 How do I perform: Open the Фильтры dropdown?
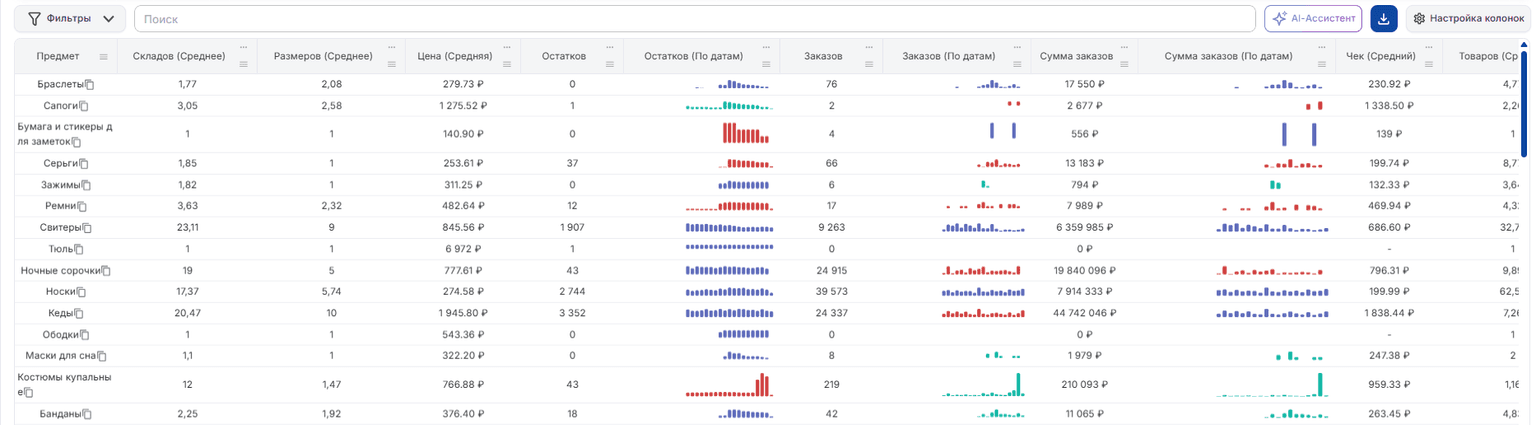(x=70, y=18)
